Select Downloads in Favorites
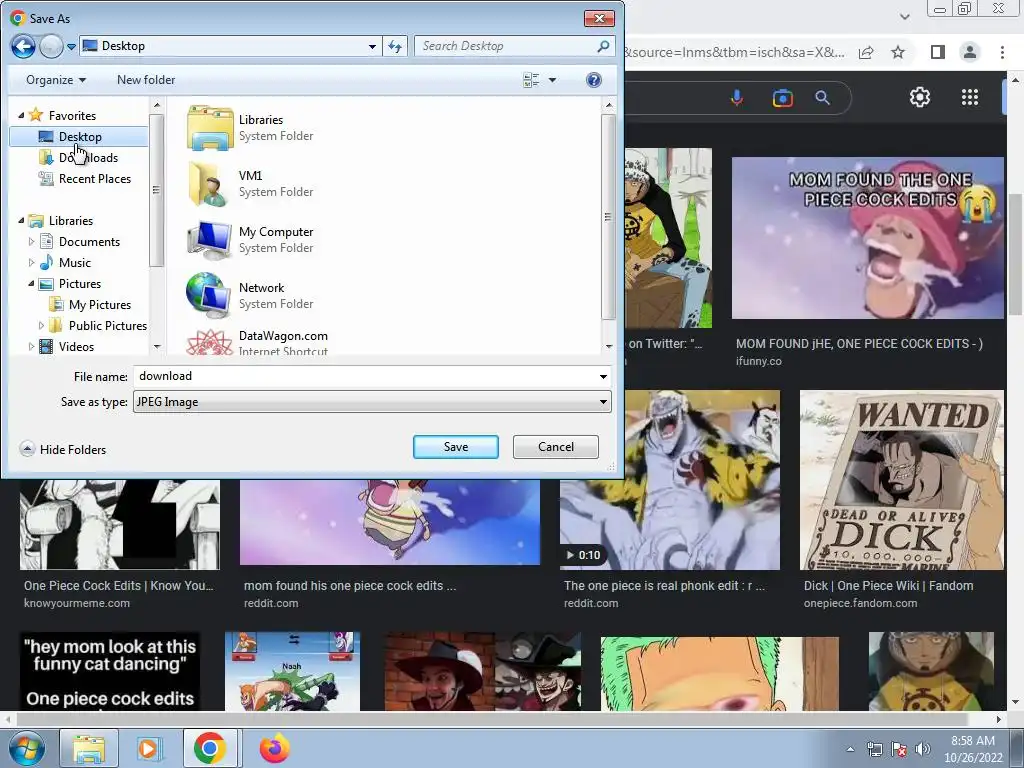 pyautogui.click(x=88, y=157)
